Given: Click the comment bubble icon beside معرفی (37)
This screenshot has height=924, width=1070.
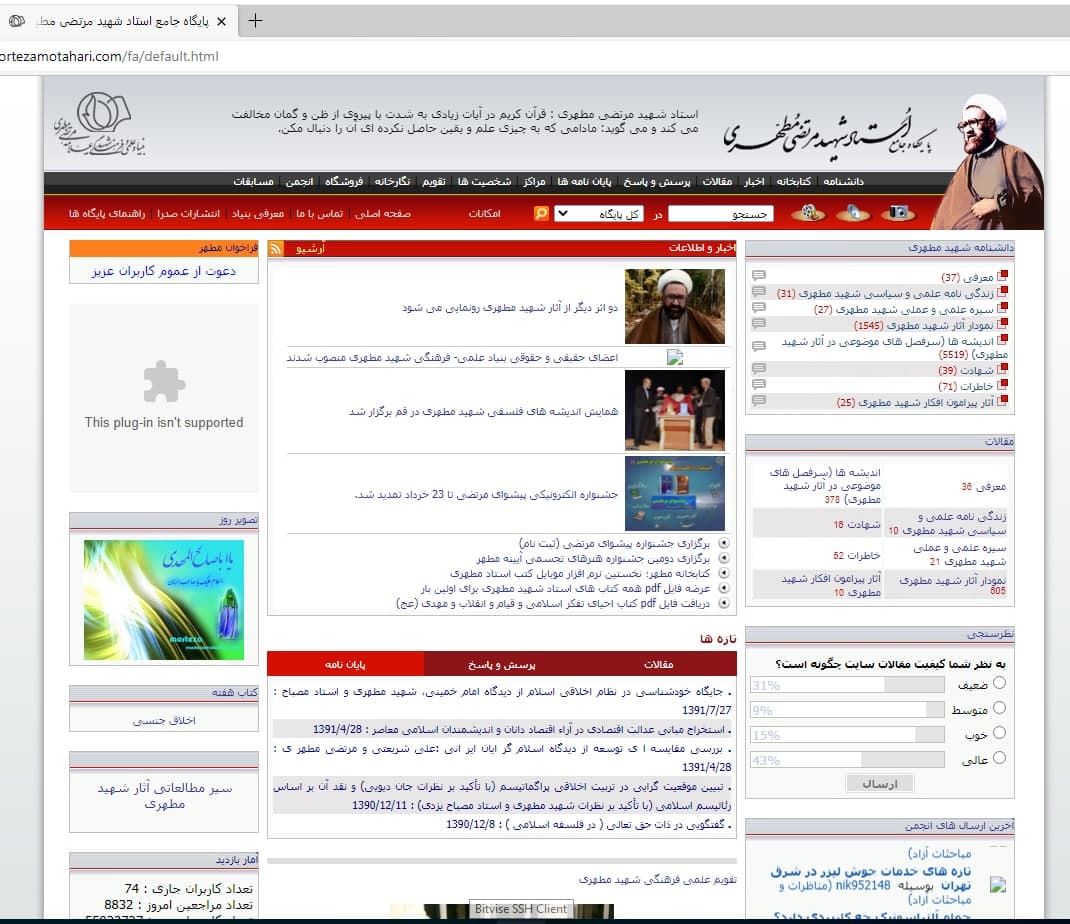Looking at the screenshot, I should point(759,276).
